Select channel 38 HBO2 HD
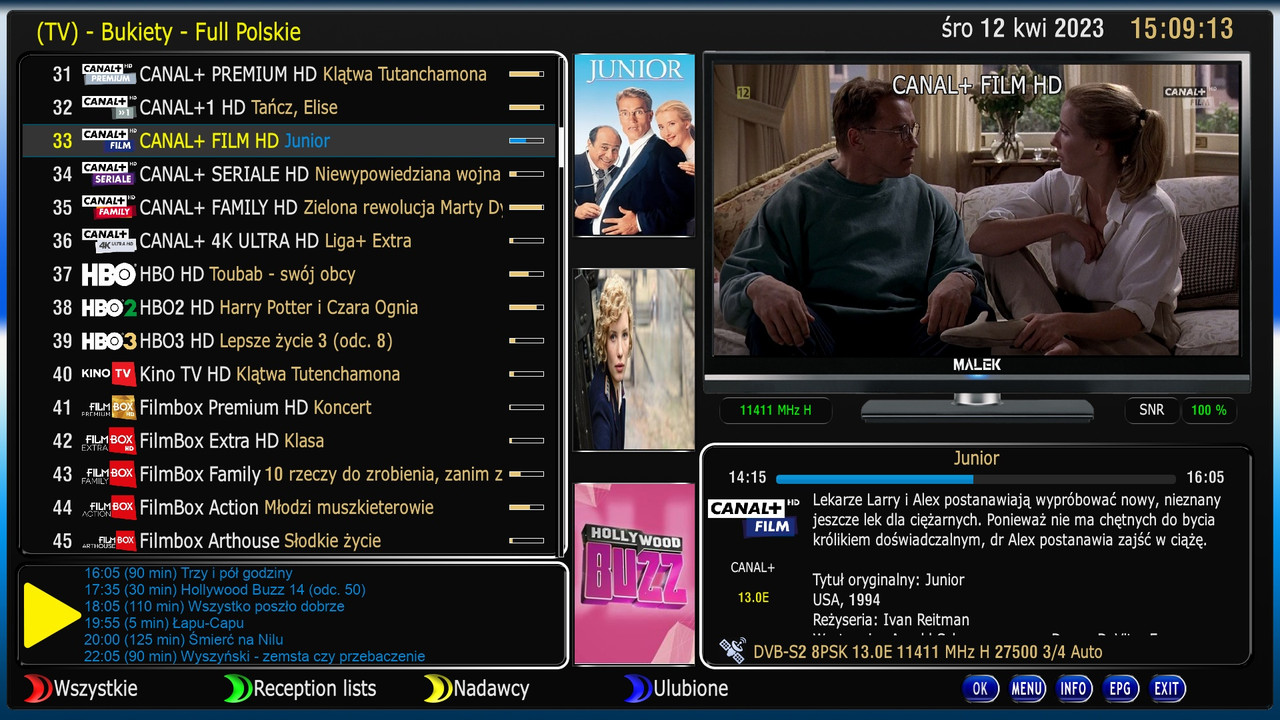The image size is (1280, 720). tap(289, 307)
